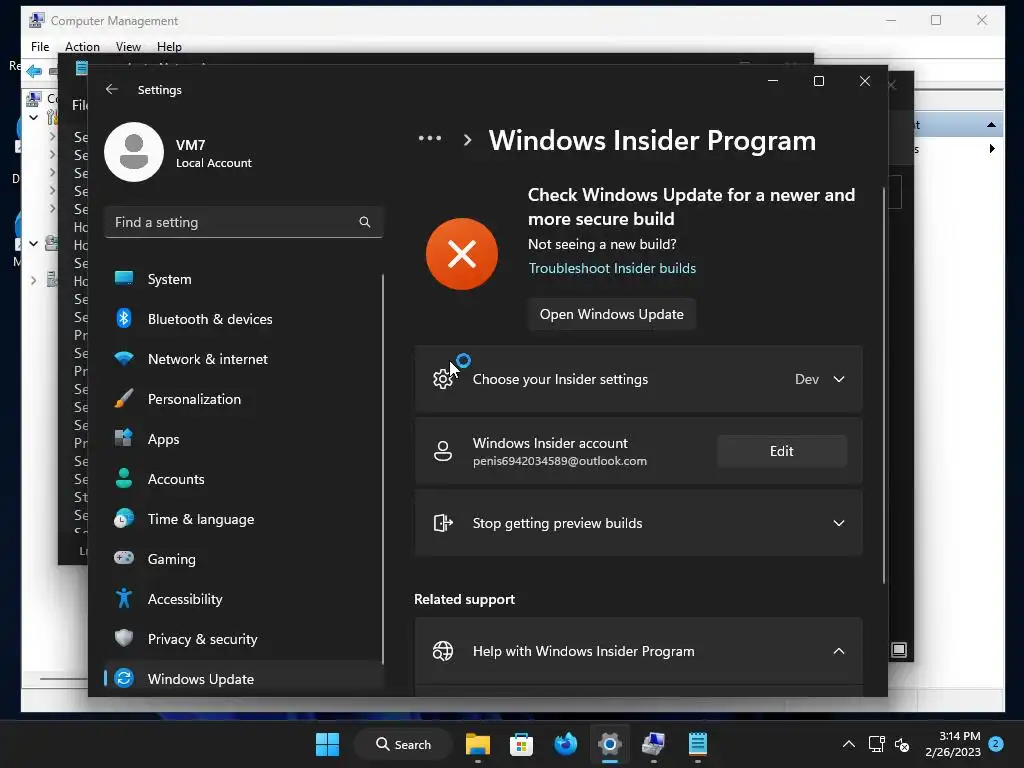Screen dimensions: 1024x768
Task: Collapse Help with Windows Insider Program
Action: [x=839, y=651]
